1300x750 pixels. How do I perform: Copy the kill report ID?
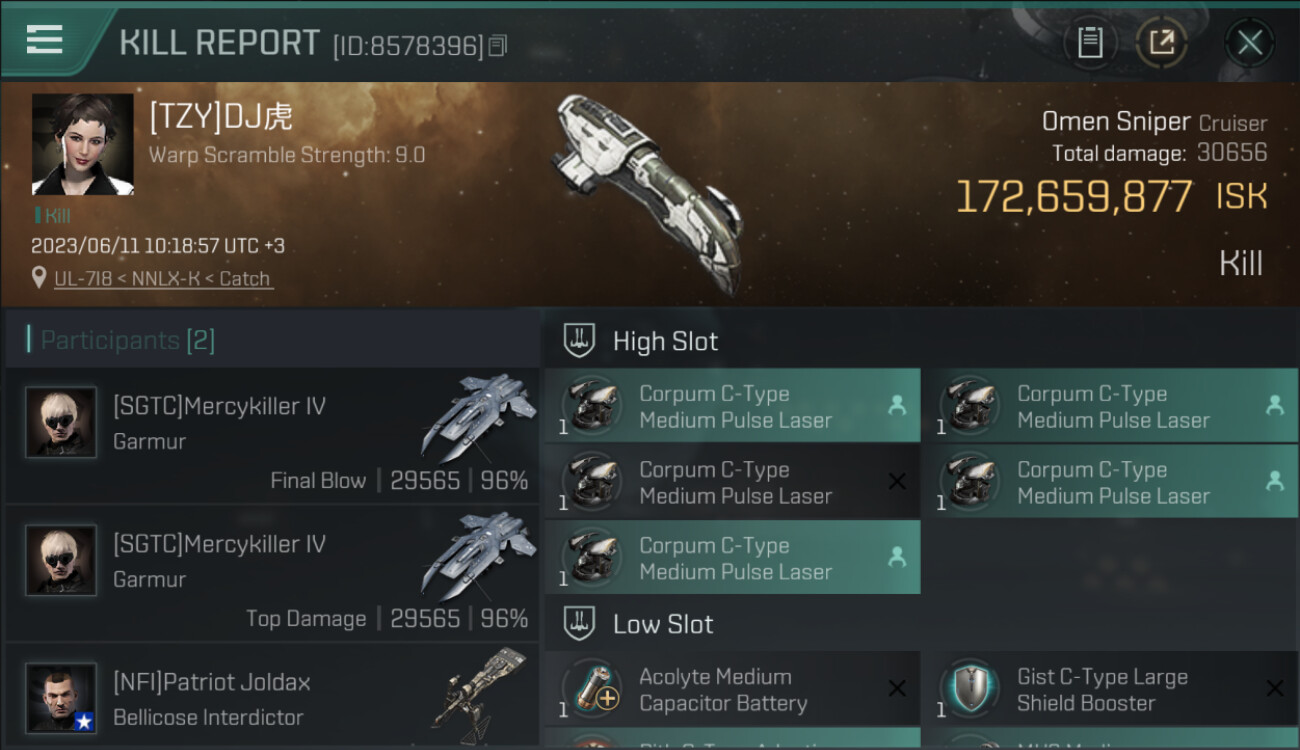(498, 45)
